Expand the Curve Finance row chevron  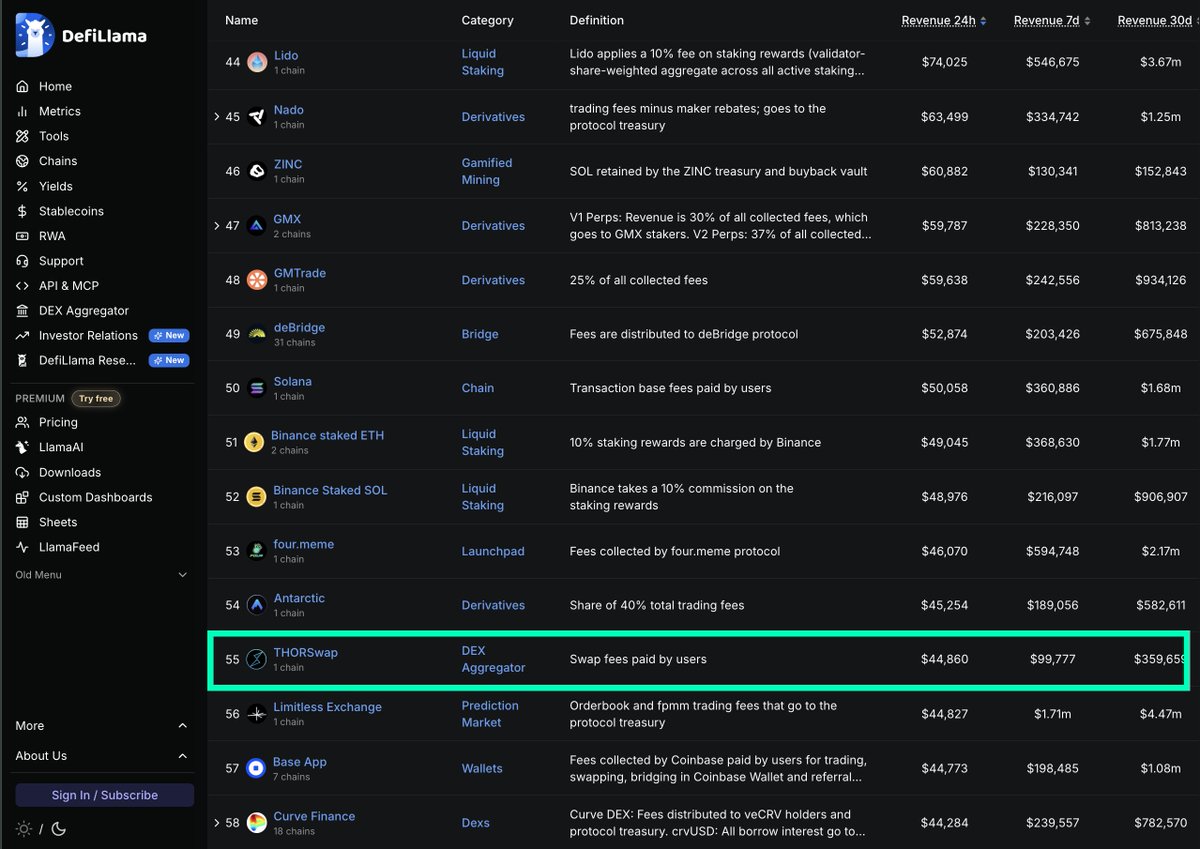point(216,823)
